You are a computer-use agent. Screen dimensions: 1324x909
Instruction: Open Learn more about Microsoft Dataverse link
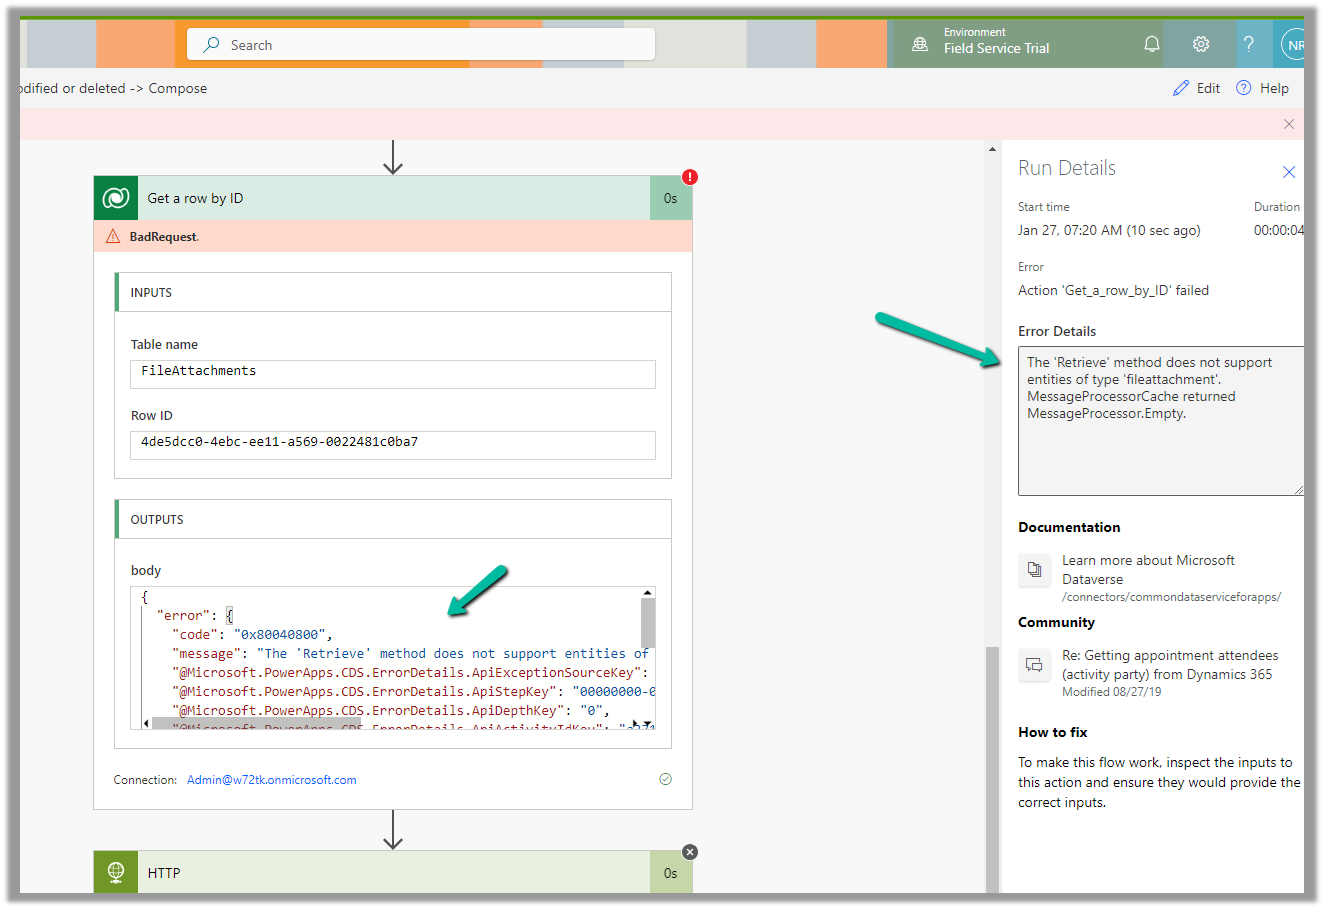tap(1148, 570)
